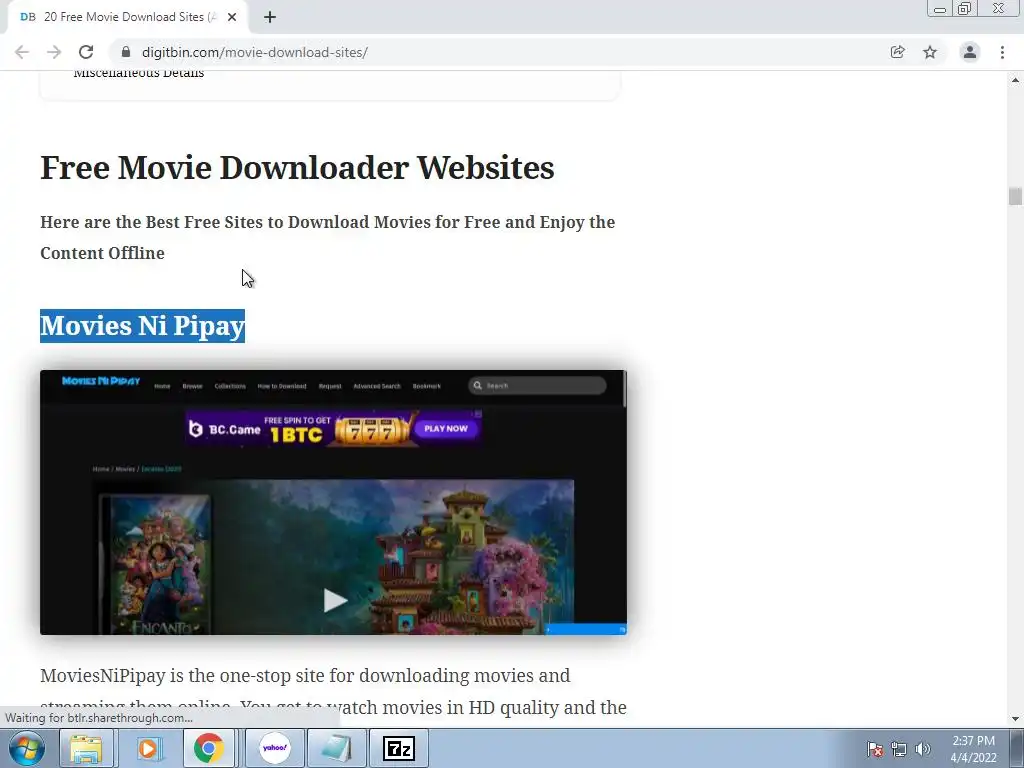Click 'Advanced Search' in the screenshot nav
The width and height of the screenshot is (1024, 768).
[x=377, y=386]
